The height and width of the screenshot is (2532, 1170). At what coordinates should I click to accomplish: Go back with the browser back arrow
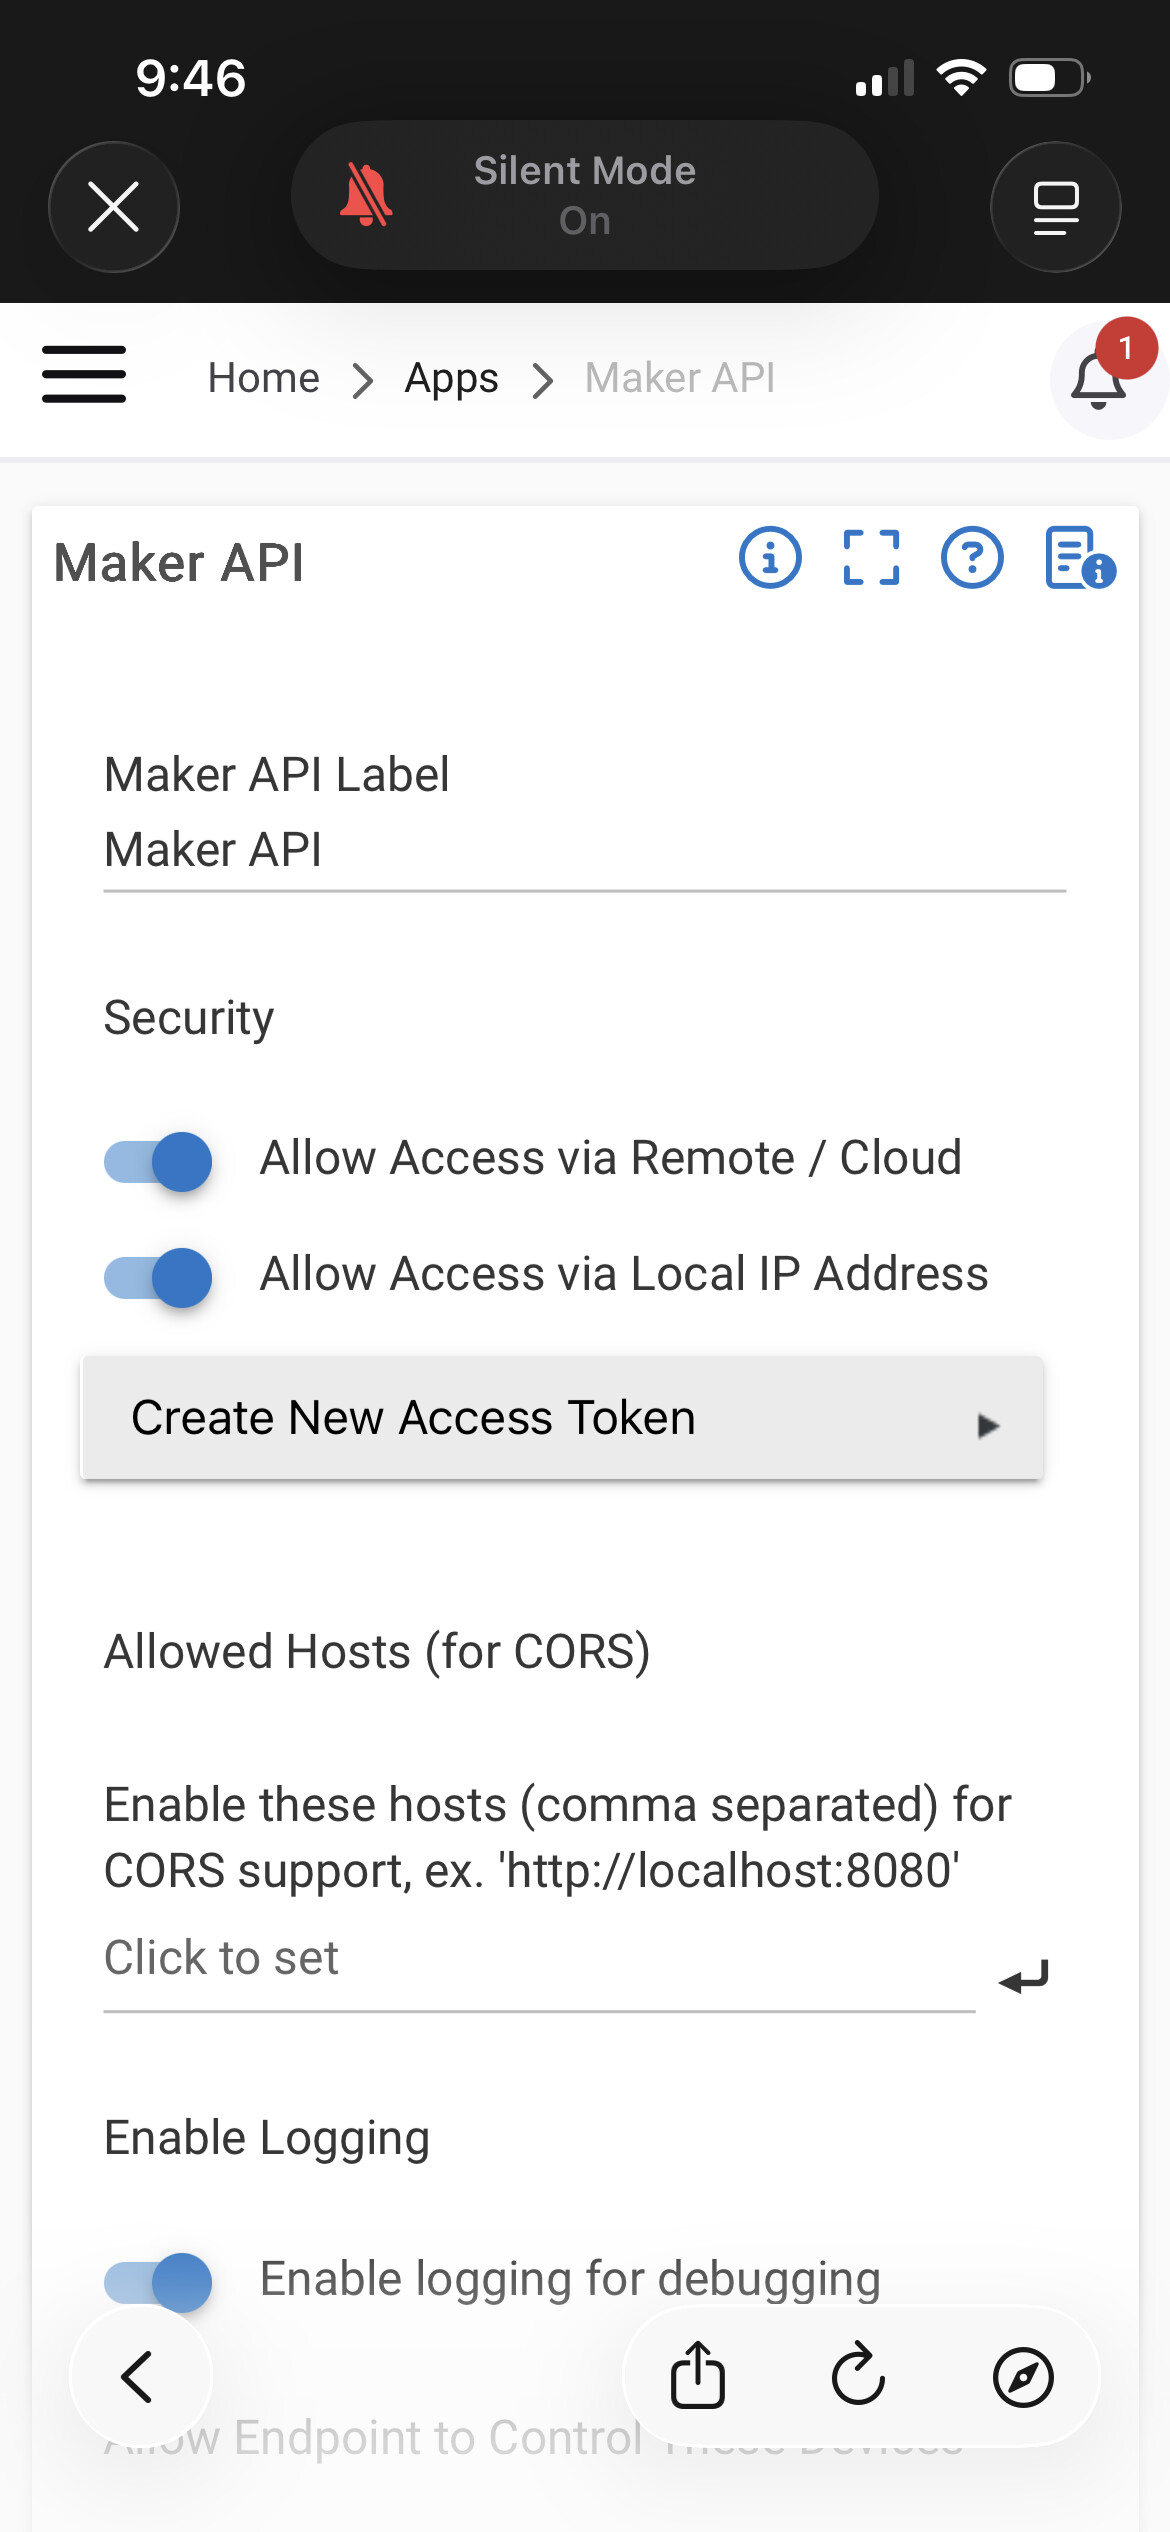pyautogui.click(x=139, y=2377)
